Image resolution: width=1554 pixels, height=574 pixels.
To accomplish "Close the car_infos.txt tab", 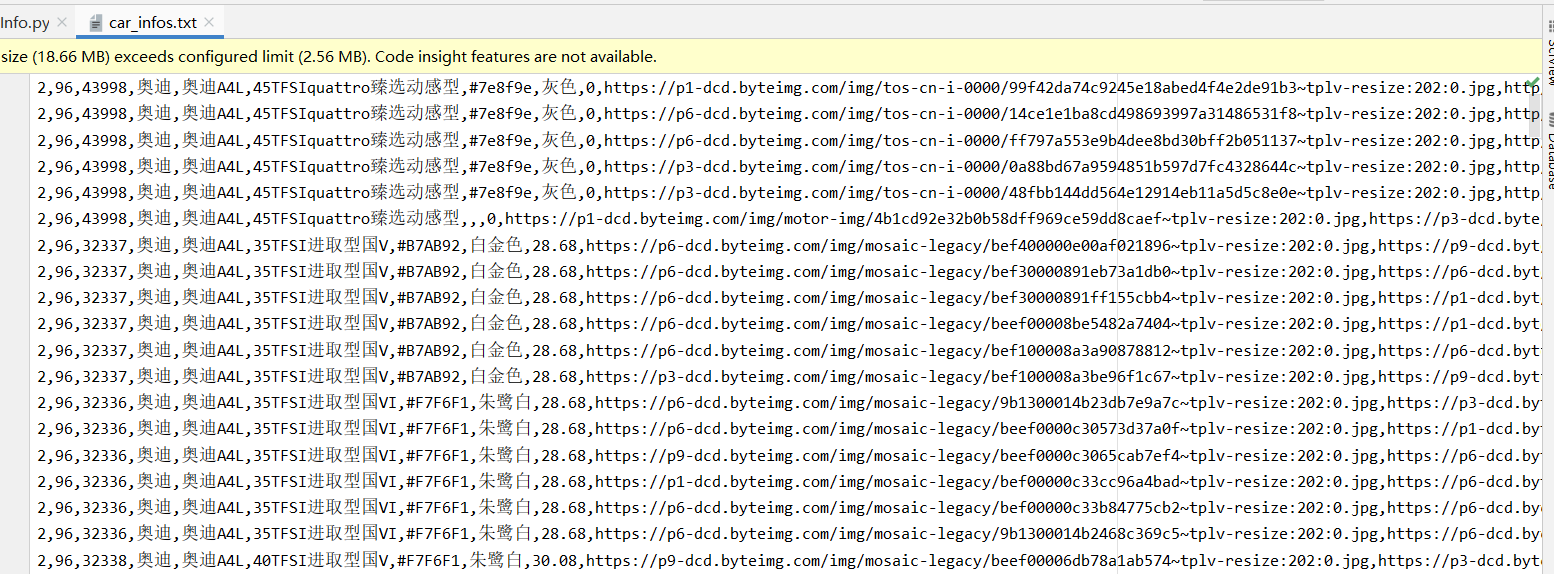I will [x=210, y=22].
